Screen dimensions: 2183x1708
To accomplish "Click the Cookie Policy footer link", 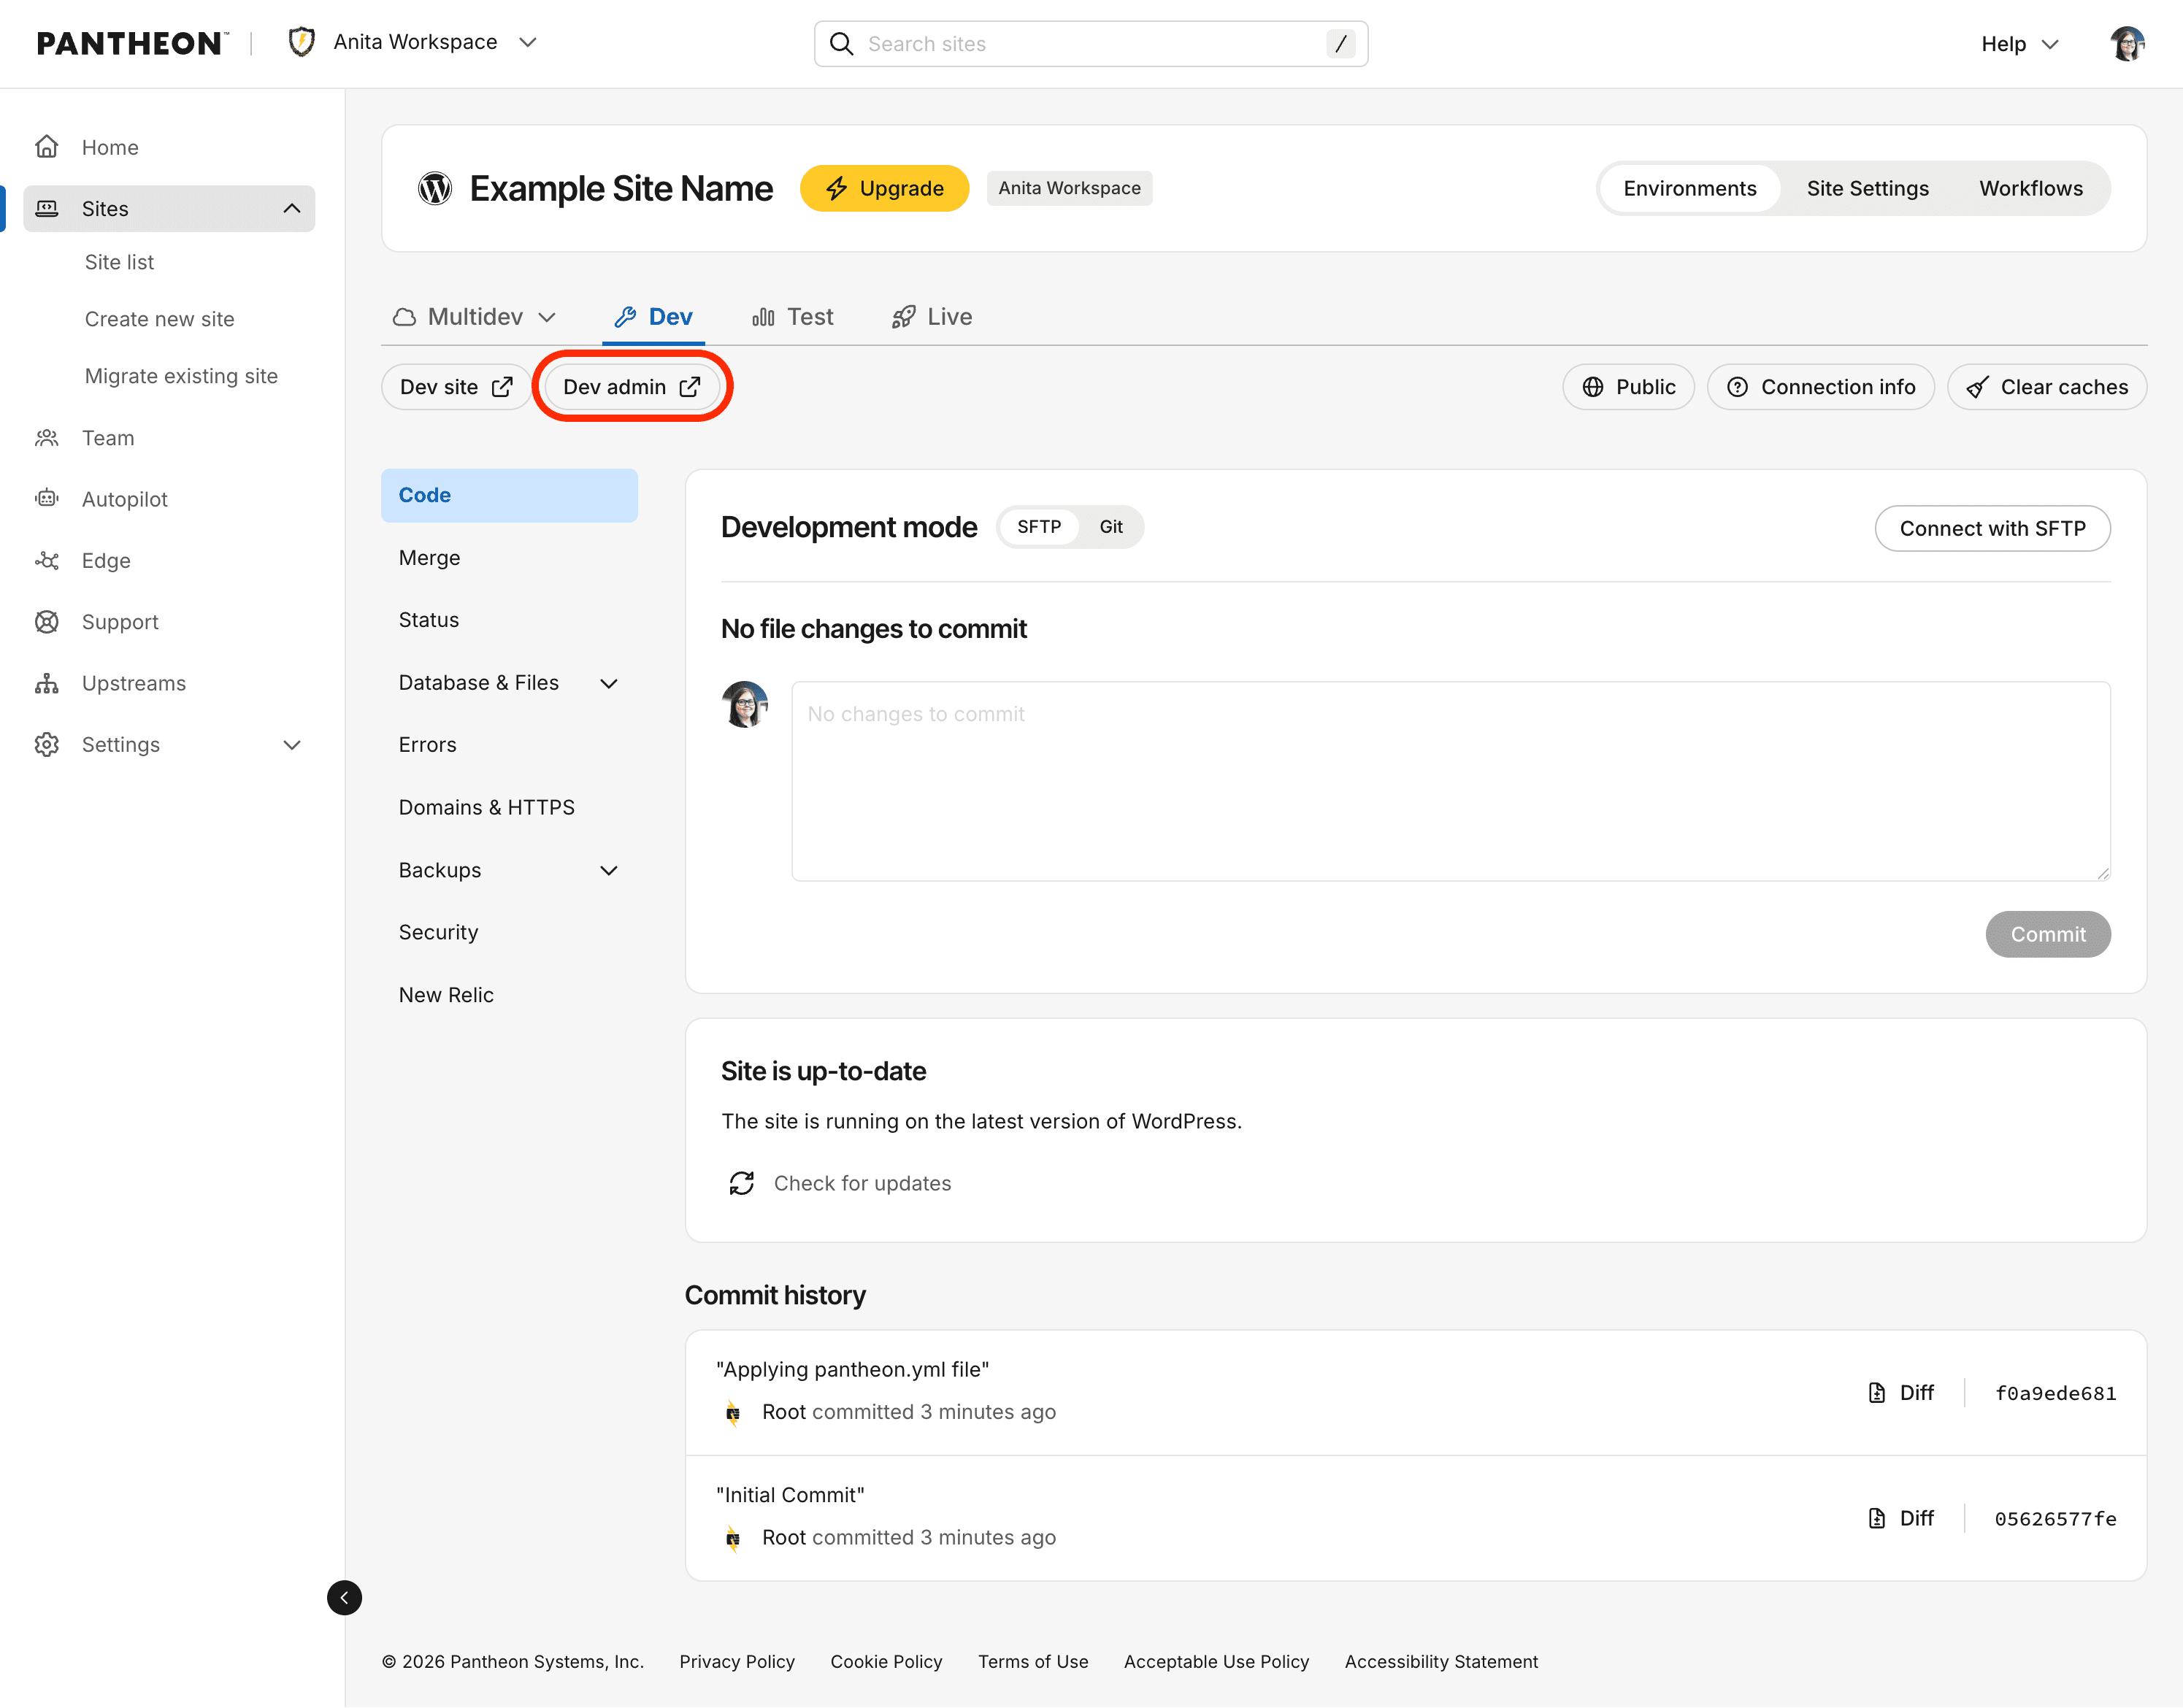I will [x=886, y=1661].
